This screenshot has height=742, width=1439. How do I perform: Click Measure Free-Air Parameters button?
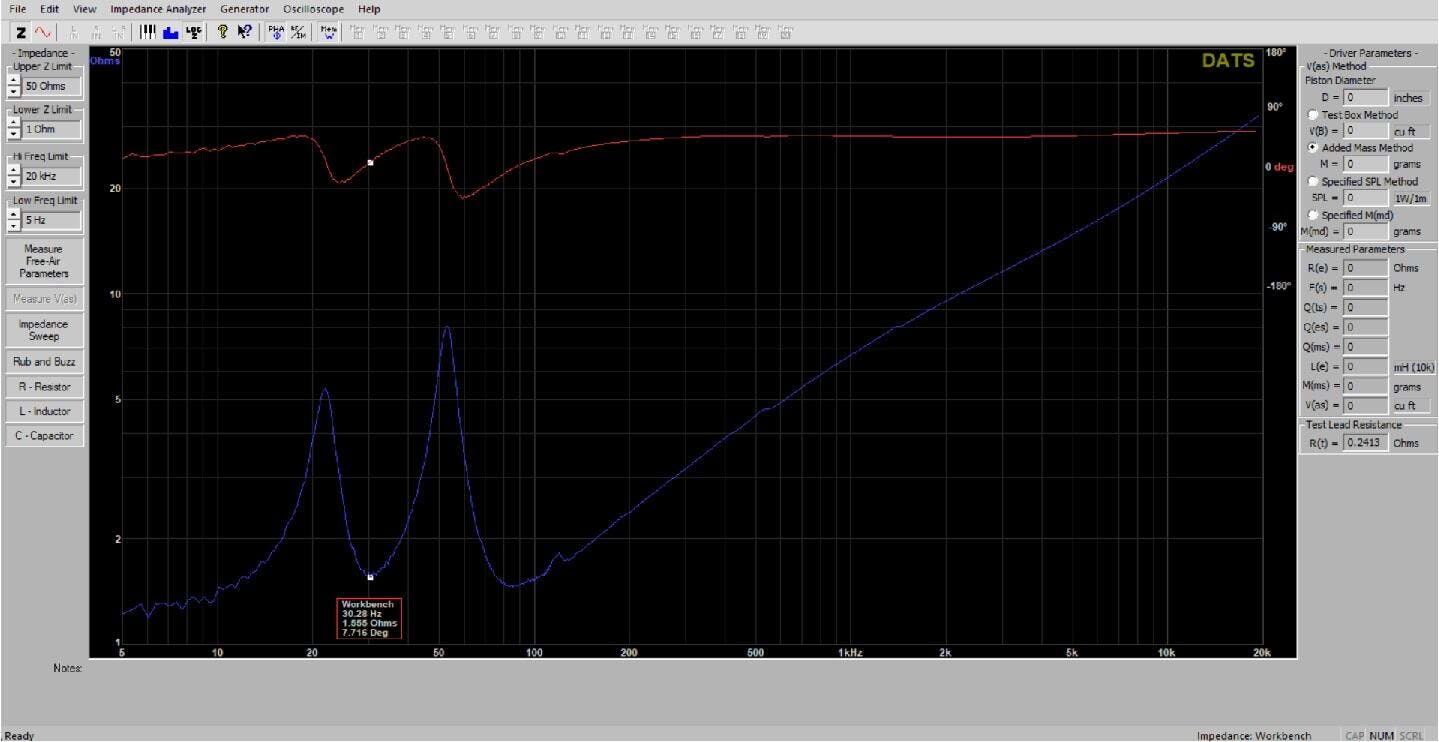(43, 261)
